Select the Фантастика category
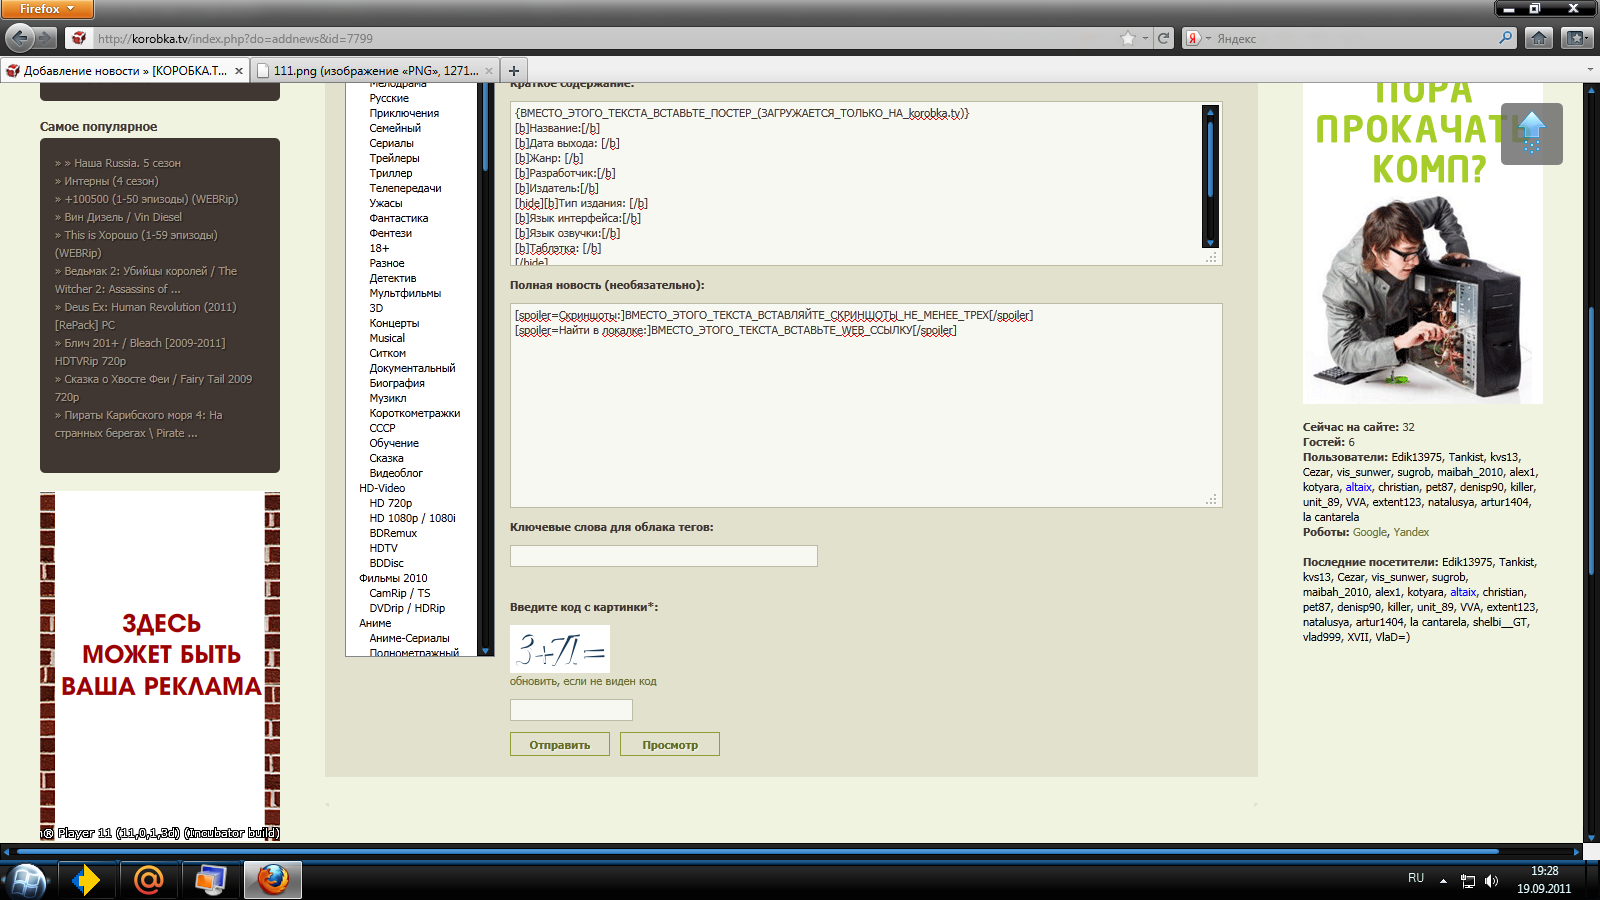Image resolution: width=1600 pixels, height=900 pixels. click(x=399, y=218)
